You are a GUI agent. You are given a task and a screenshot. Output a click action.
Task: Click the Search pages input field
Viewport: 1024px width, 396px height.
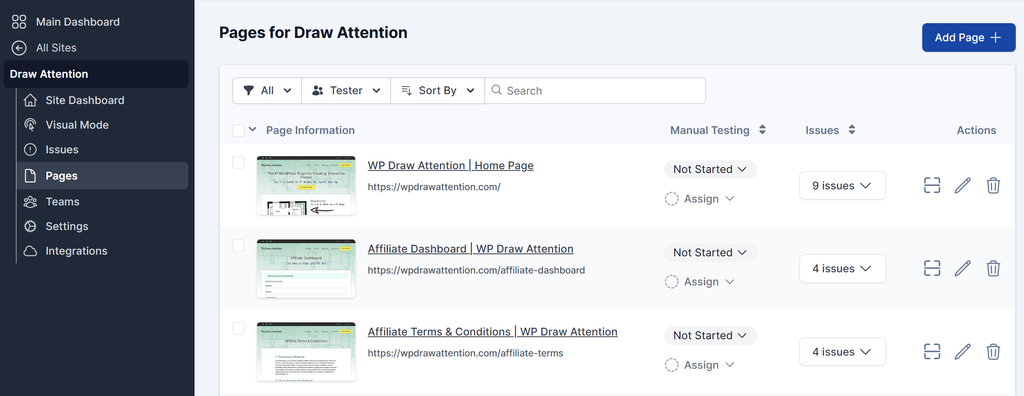595,90
